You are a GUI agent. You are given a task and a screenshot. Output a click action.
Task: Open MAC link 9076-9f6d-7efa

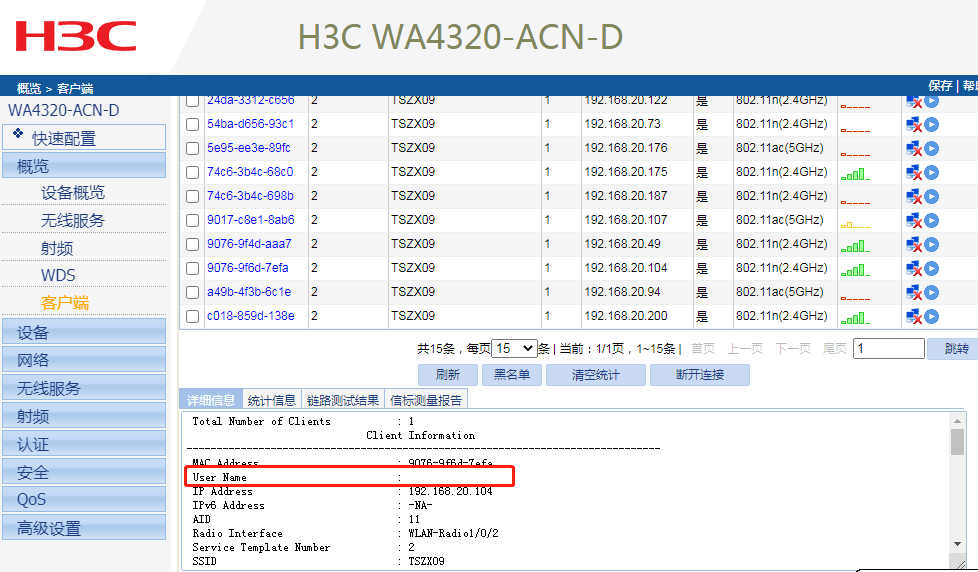click(248, 268)
